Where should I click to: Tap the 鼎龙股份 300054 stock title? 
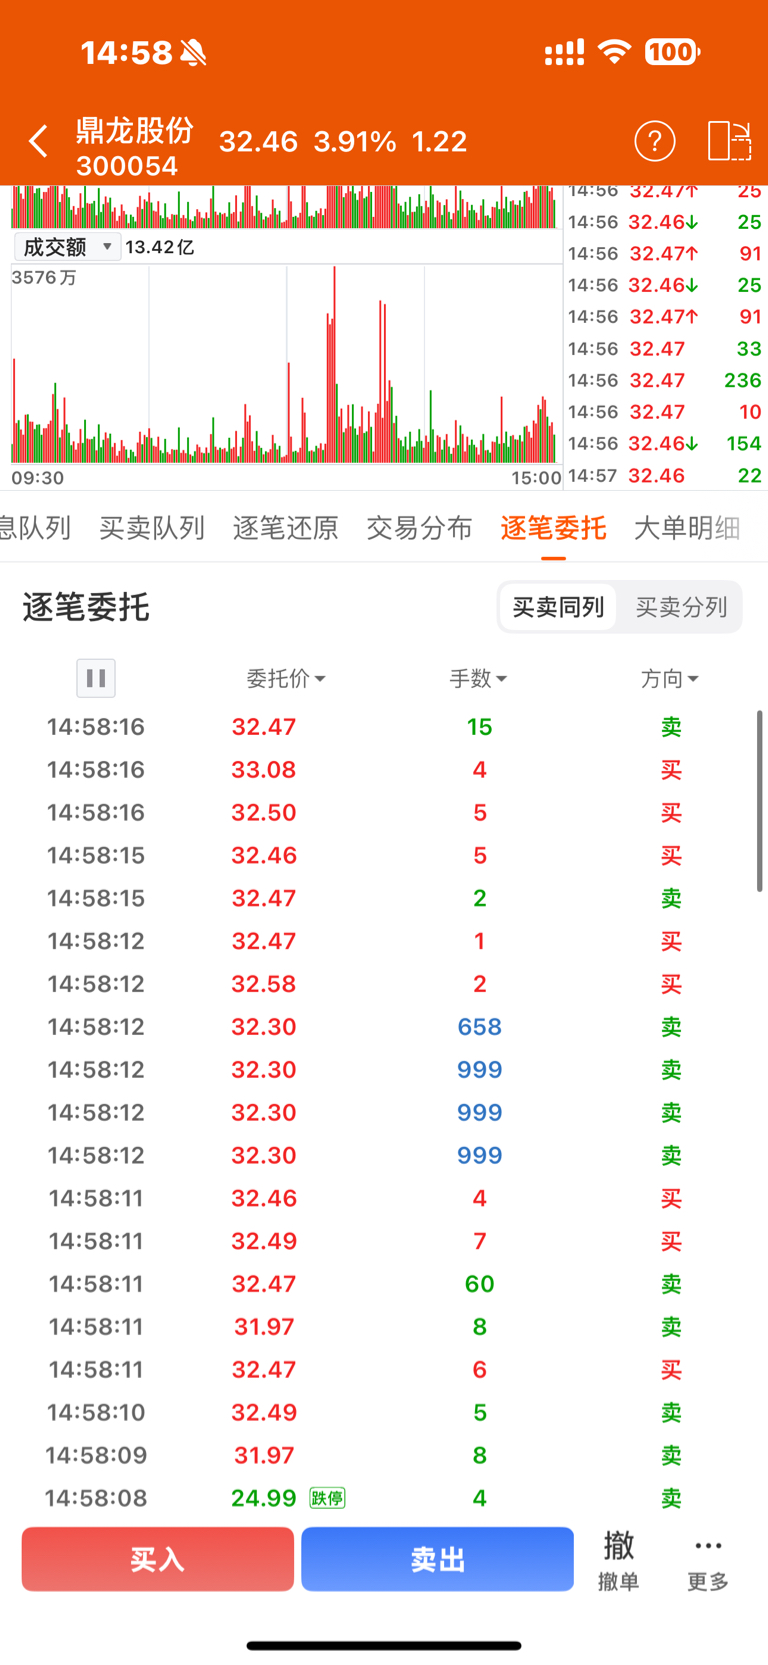[135, 146]
